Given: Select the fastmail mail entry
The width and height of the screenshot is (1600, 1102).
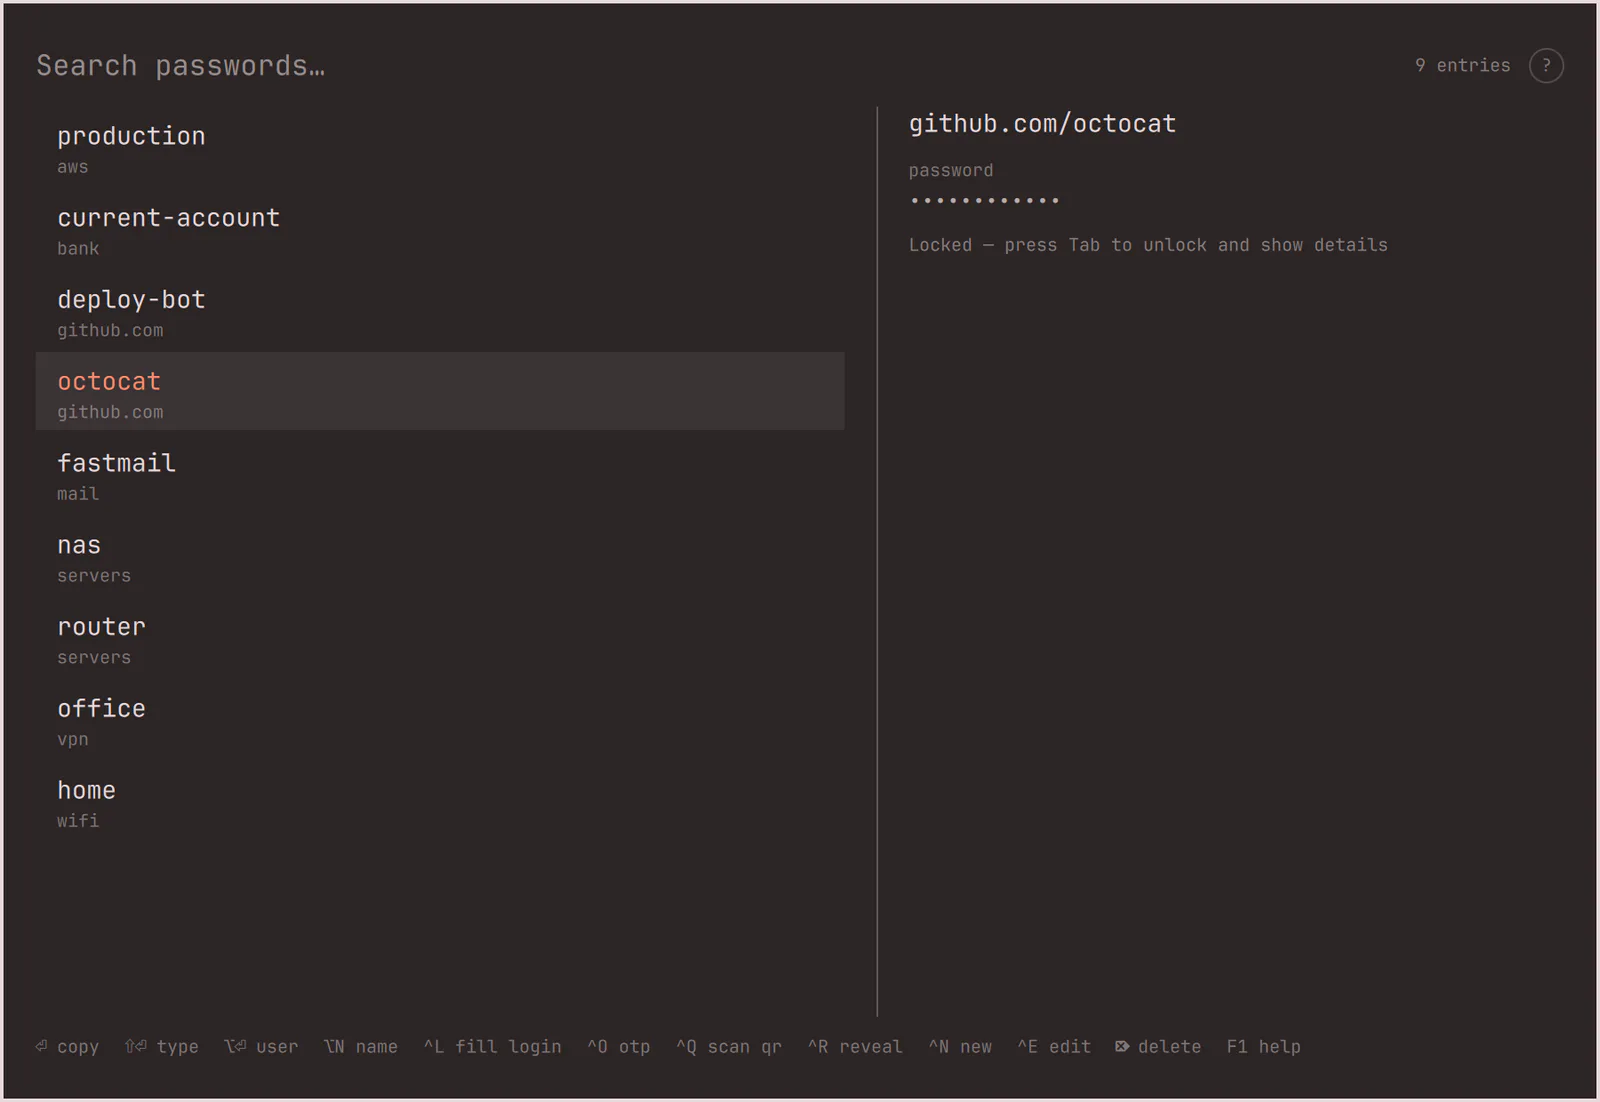Looking at the screenshot, I should coord(440,473).
